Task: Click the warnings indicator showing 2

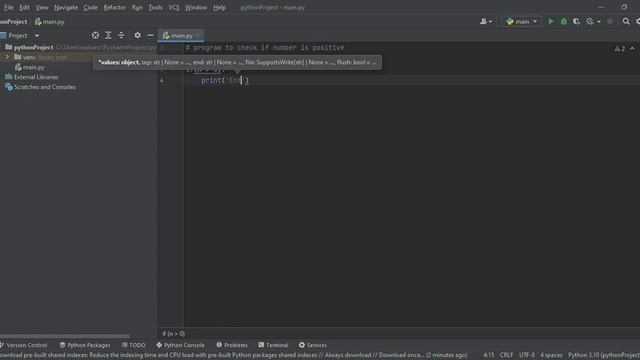Action: (620, 49)
